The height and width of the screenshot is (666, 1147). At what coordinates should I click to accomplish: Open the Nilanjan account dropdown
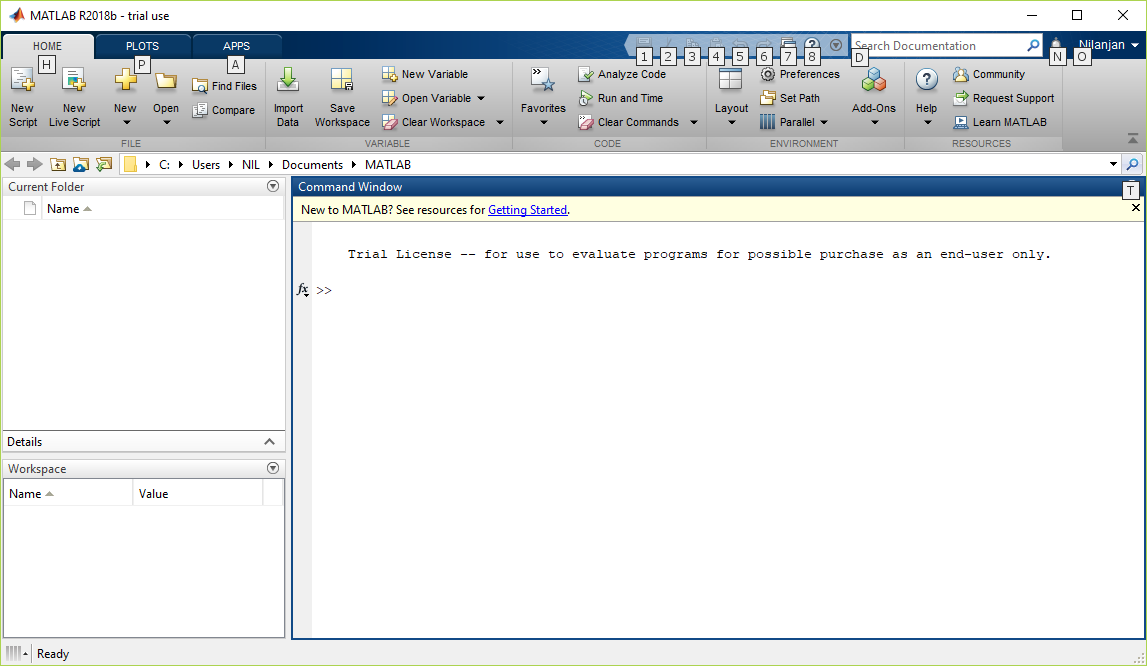1108,45
